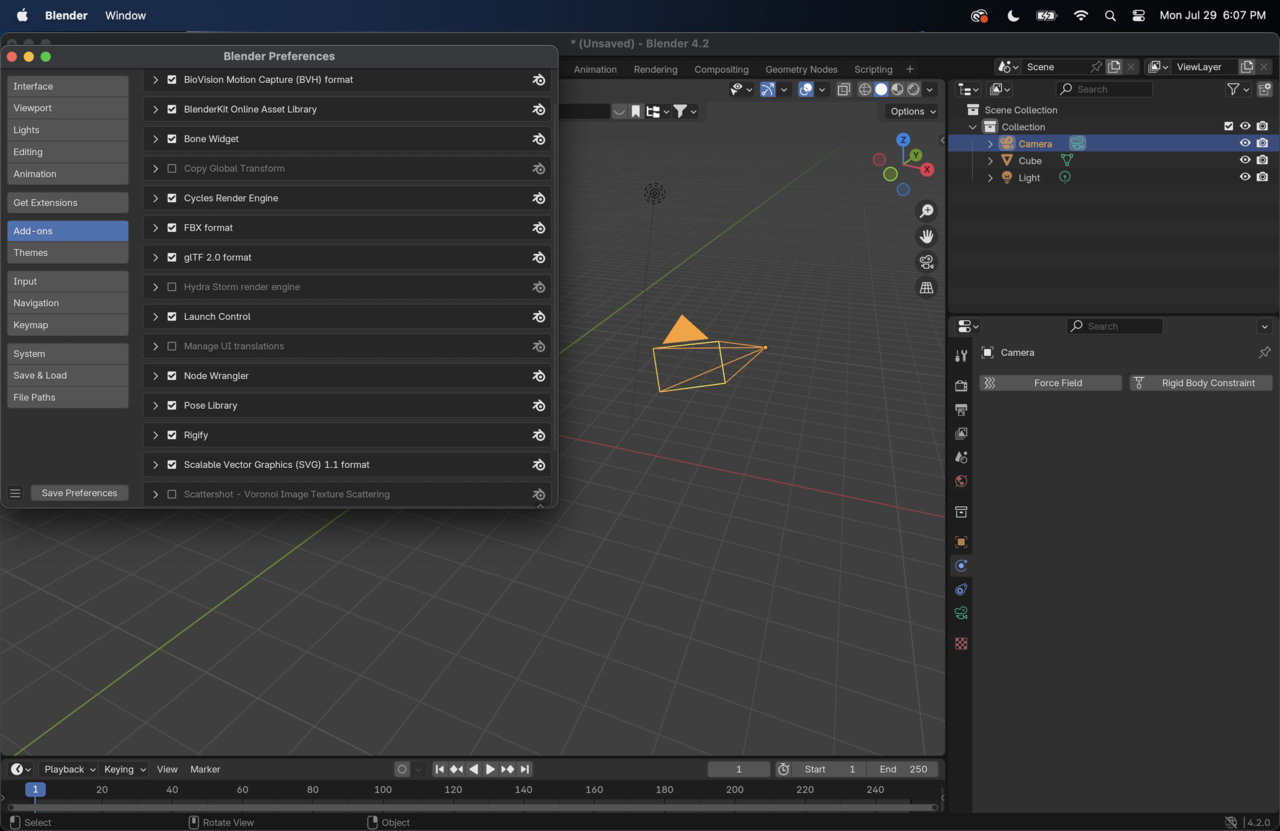This screenshot has width=1280, height=831.
Task: Click the Force Field button
Action: coord(1050,383)
